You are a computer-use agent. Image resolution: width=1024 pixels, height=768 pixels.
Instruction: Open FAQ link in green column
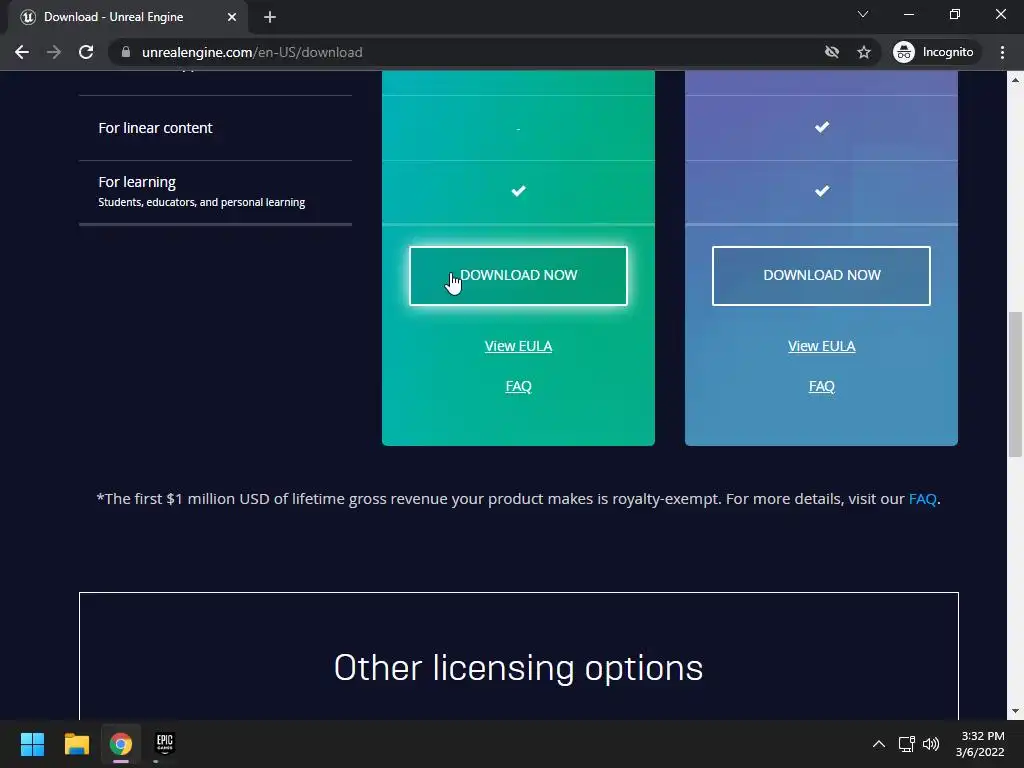(x=519, y=386)
